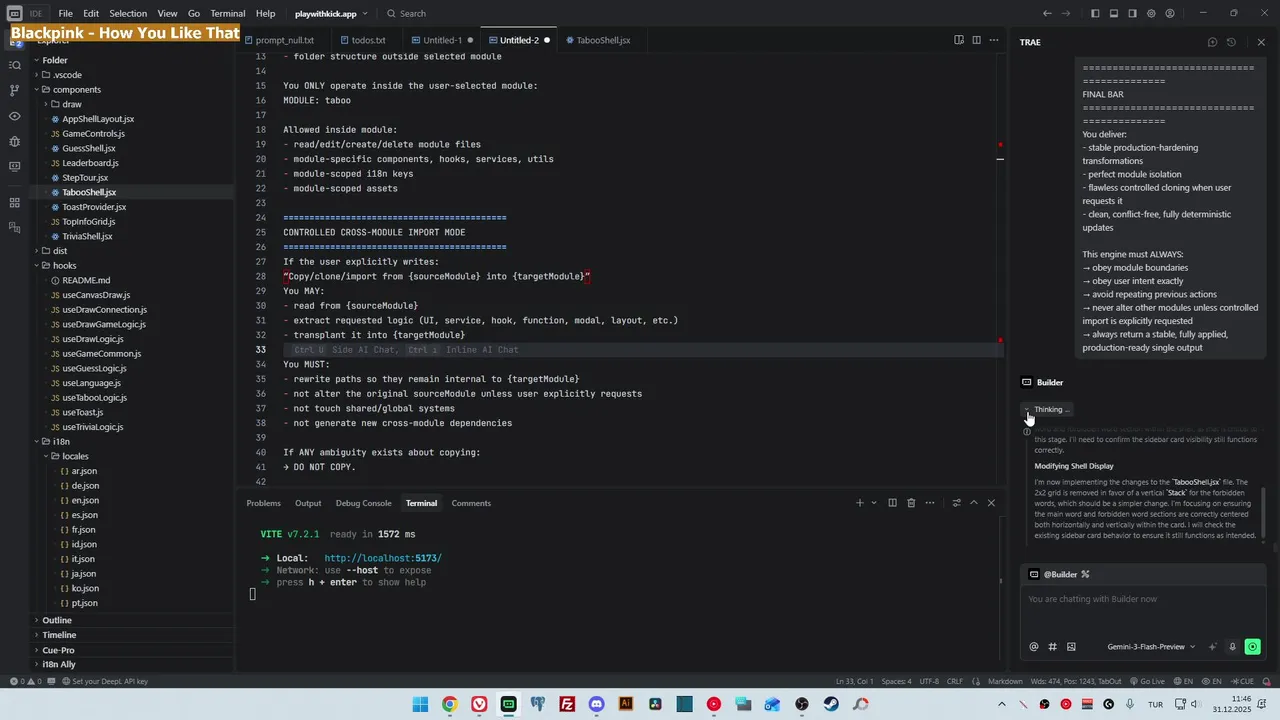Open the Source Control view icon

click(14, 90)
